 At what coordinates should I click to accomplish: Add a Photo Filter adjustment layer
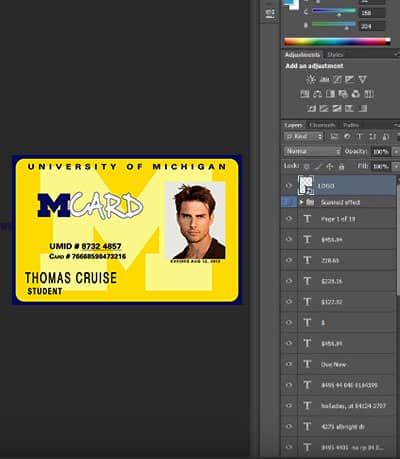[343, 94]
